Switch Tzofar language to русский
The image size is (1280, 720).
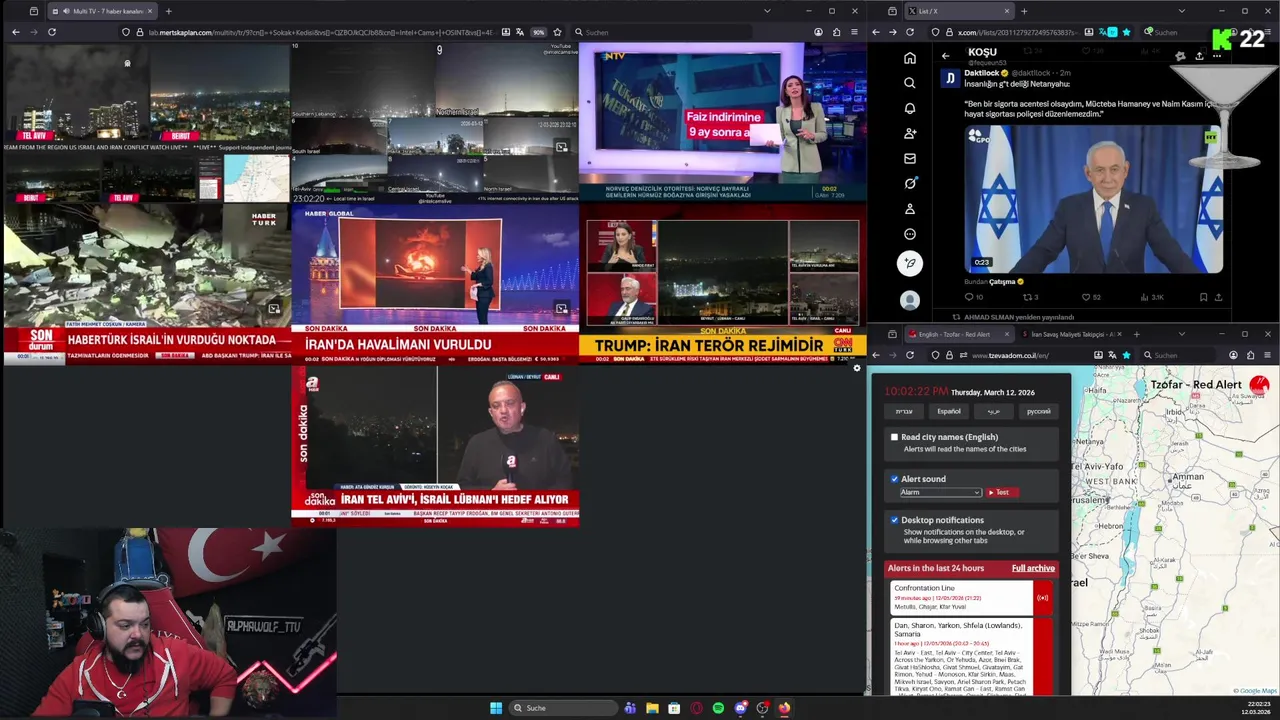pos(1038,411)
